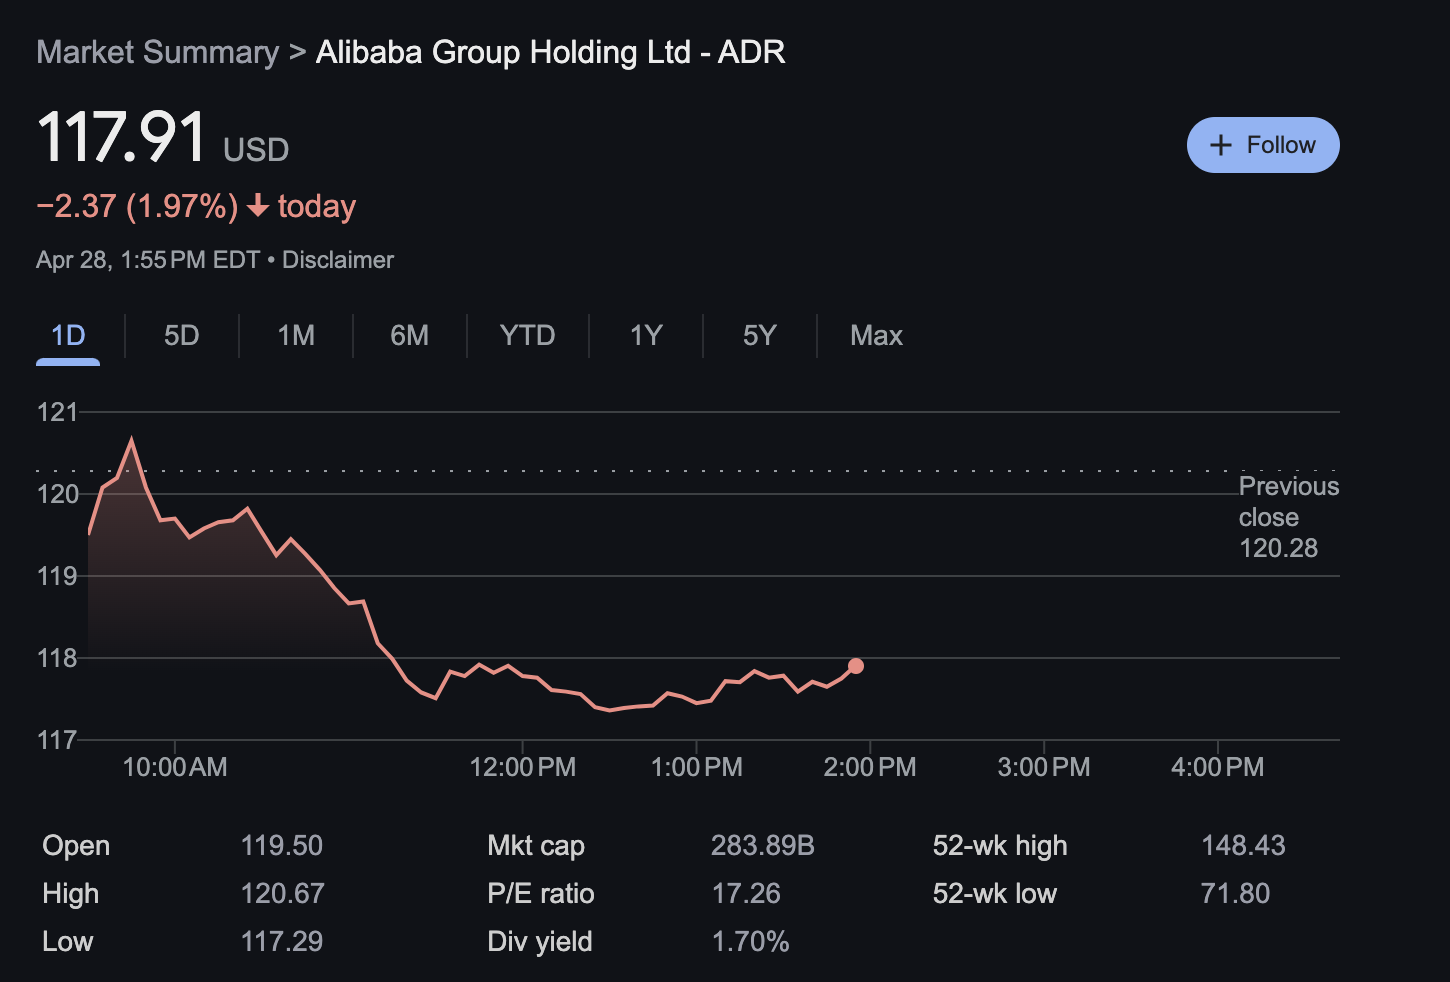Click the Div yield label

tap(540, 942)
